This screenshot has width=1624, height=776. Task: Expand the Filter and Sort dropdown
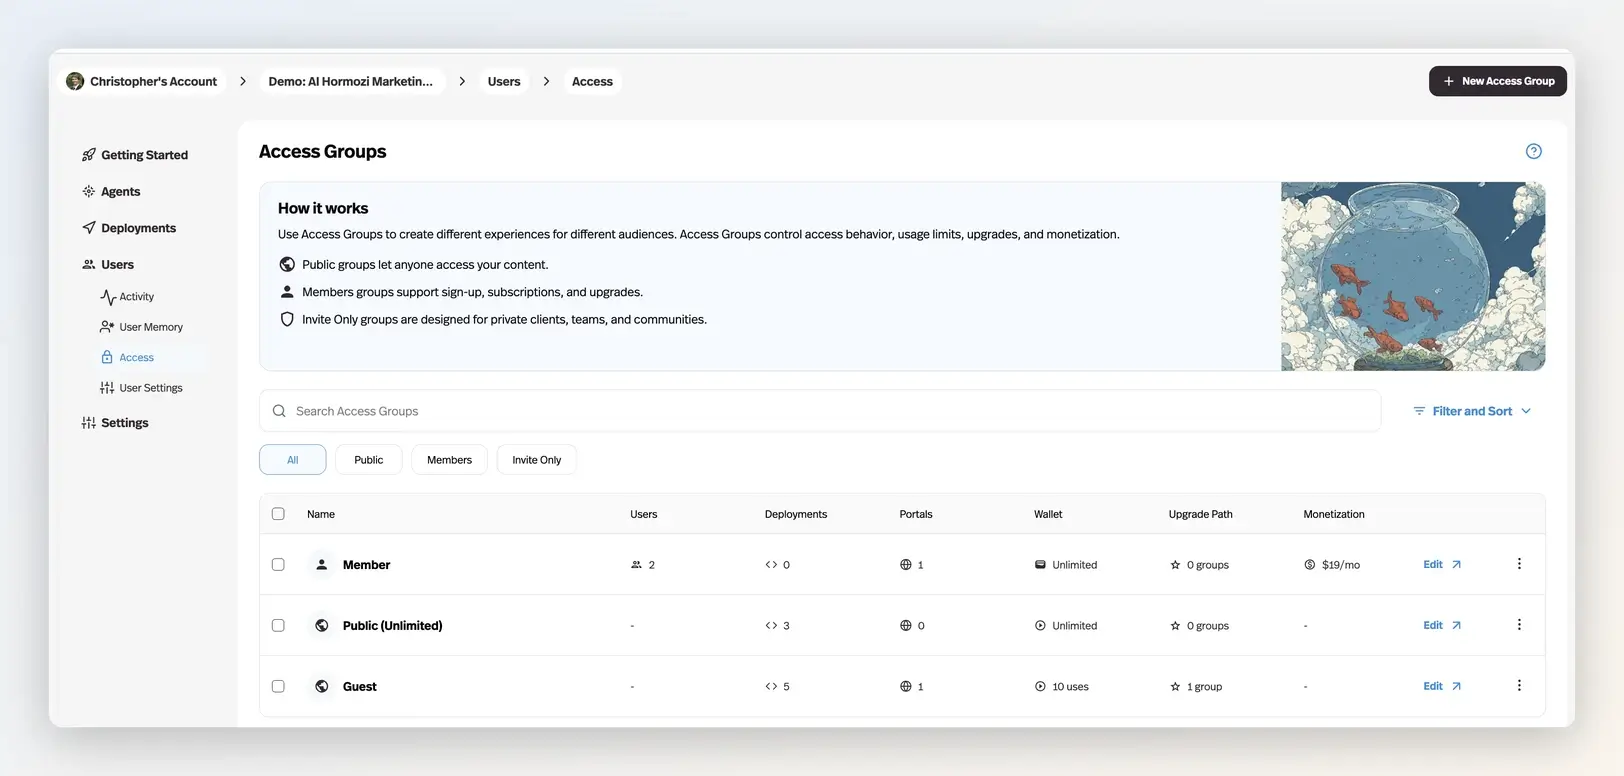[x=1472, y=411]
